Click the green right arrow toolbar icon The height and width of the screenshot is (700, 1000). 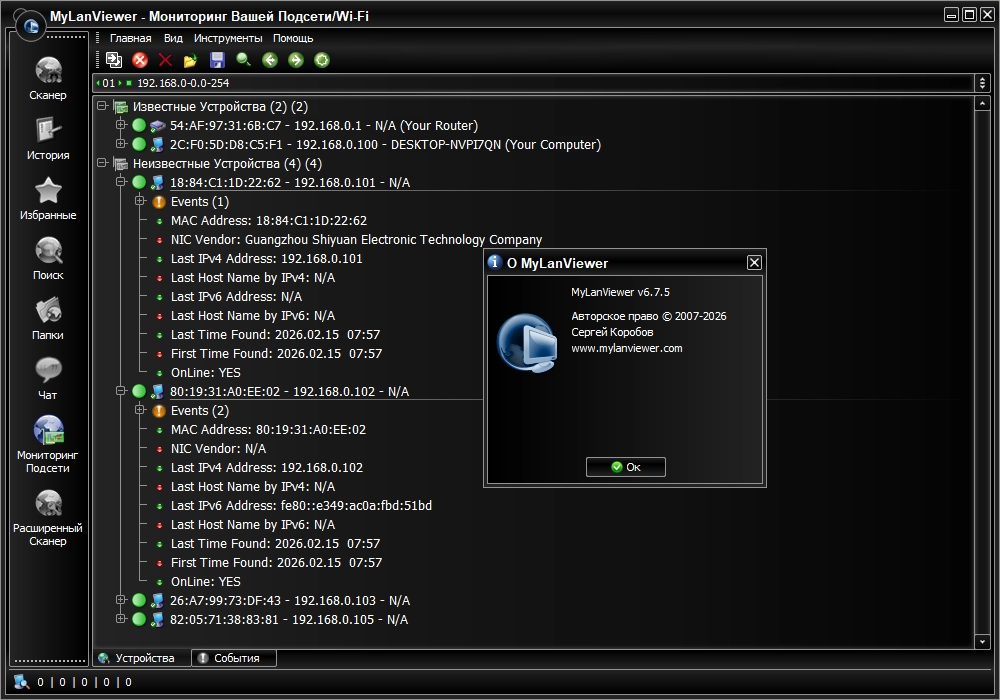pos(296,60)
